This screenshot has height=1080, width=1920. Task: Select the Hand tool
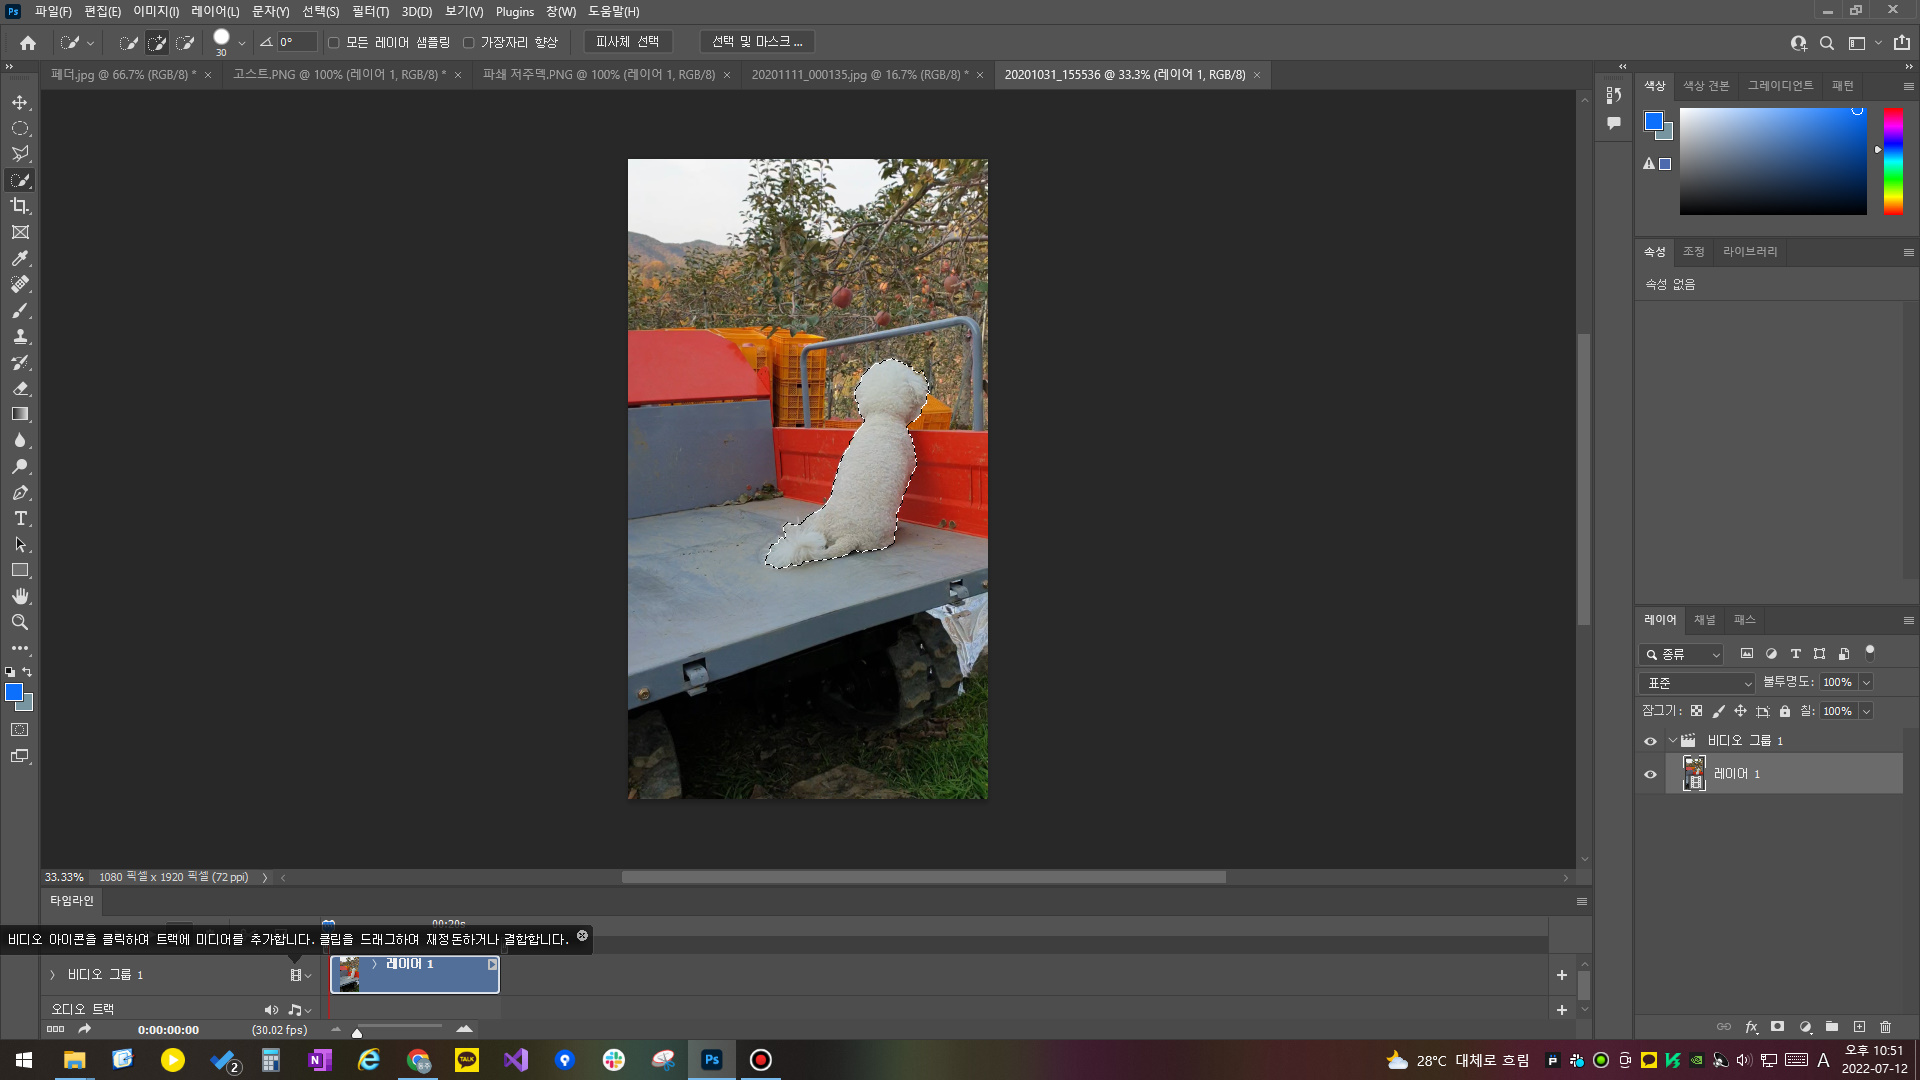point(20,596)
